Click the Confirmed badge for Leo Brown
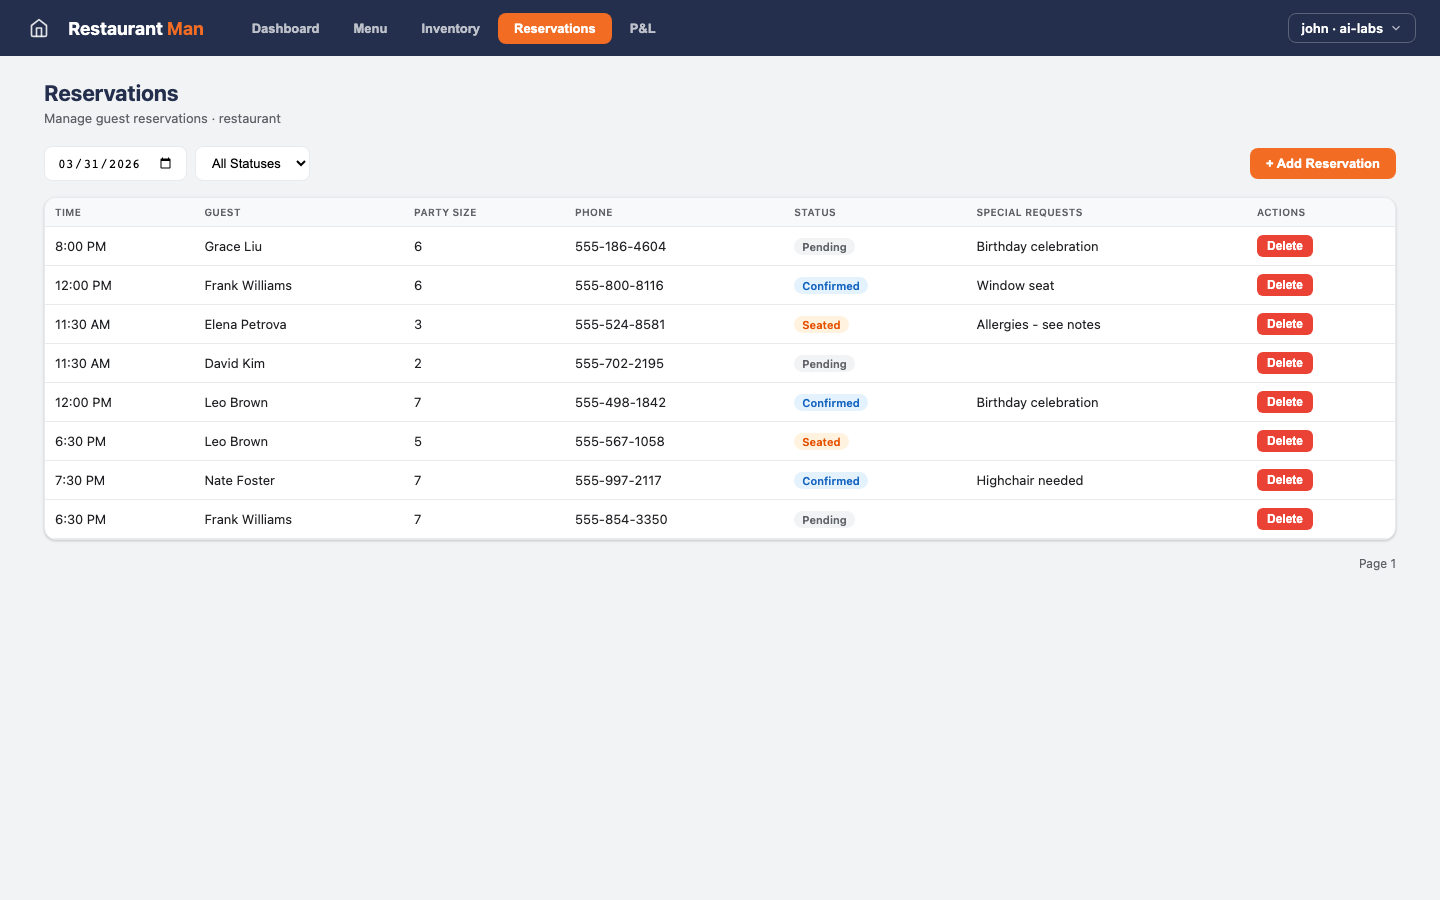The image size is (1440, 900). tap(831, 402)
